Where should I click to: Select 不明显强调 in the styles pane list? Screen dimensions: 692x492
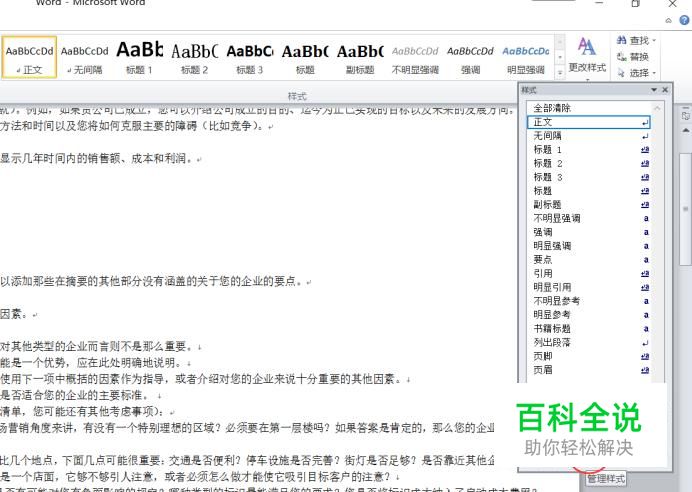[589, 218]
